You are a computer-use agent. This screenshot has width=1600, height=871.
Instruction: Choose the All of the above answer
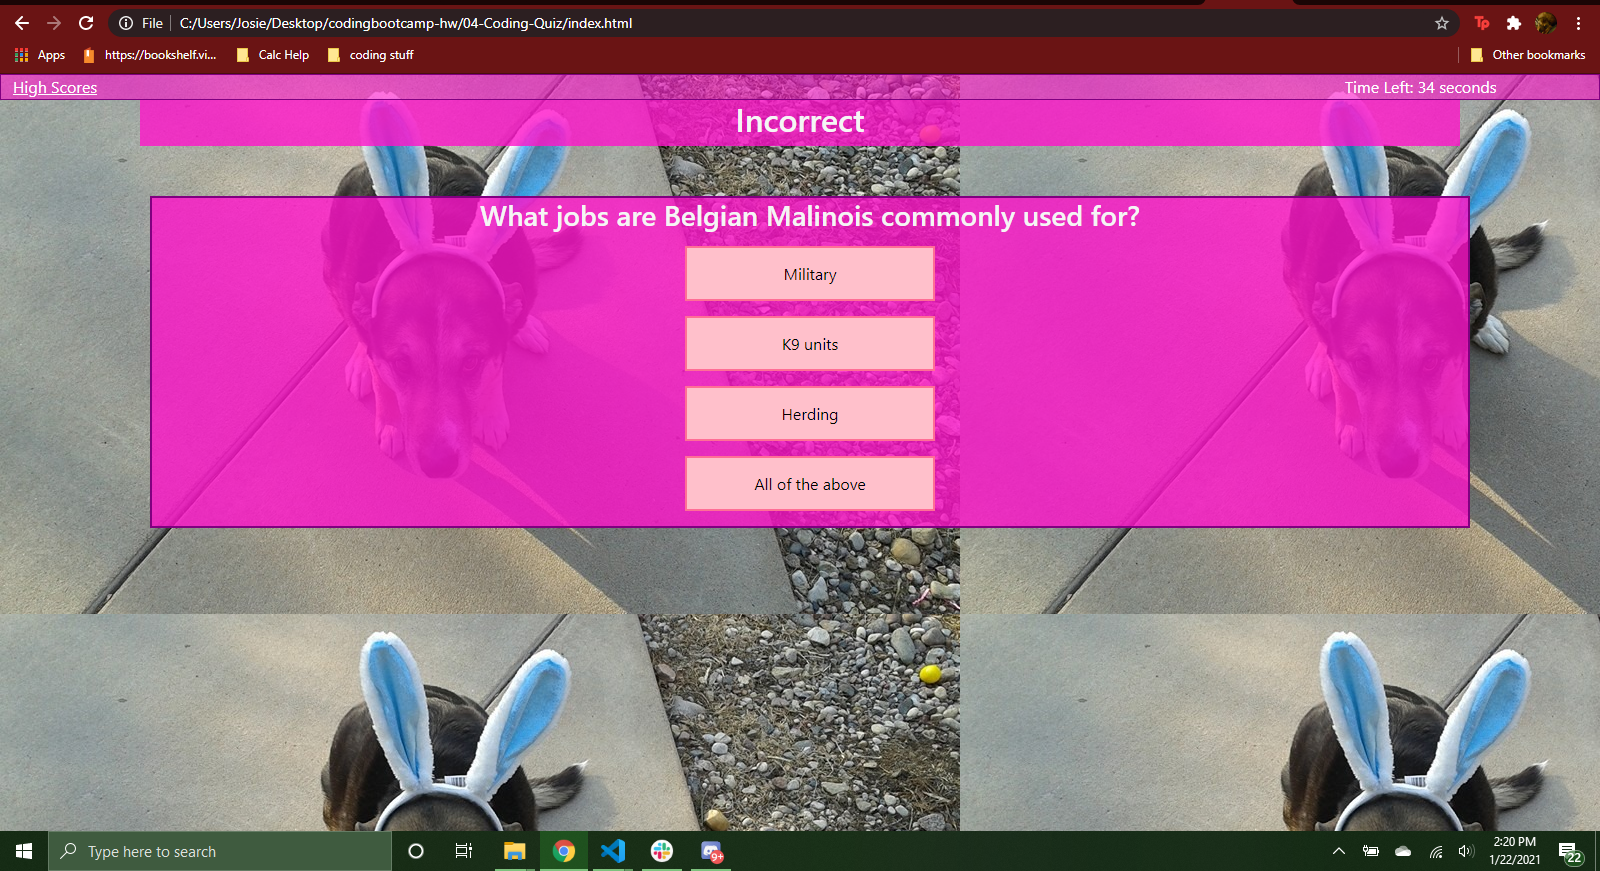[x=810, y=484]
